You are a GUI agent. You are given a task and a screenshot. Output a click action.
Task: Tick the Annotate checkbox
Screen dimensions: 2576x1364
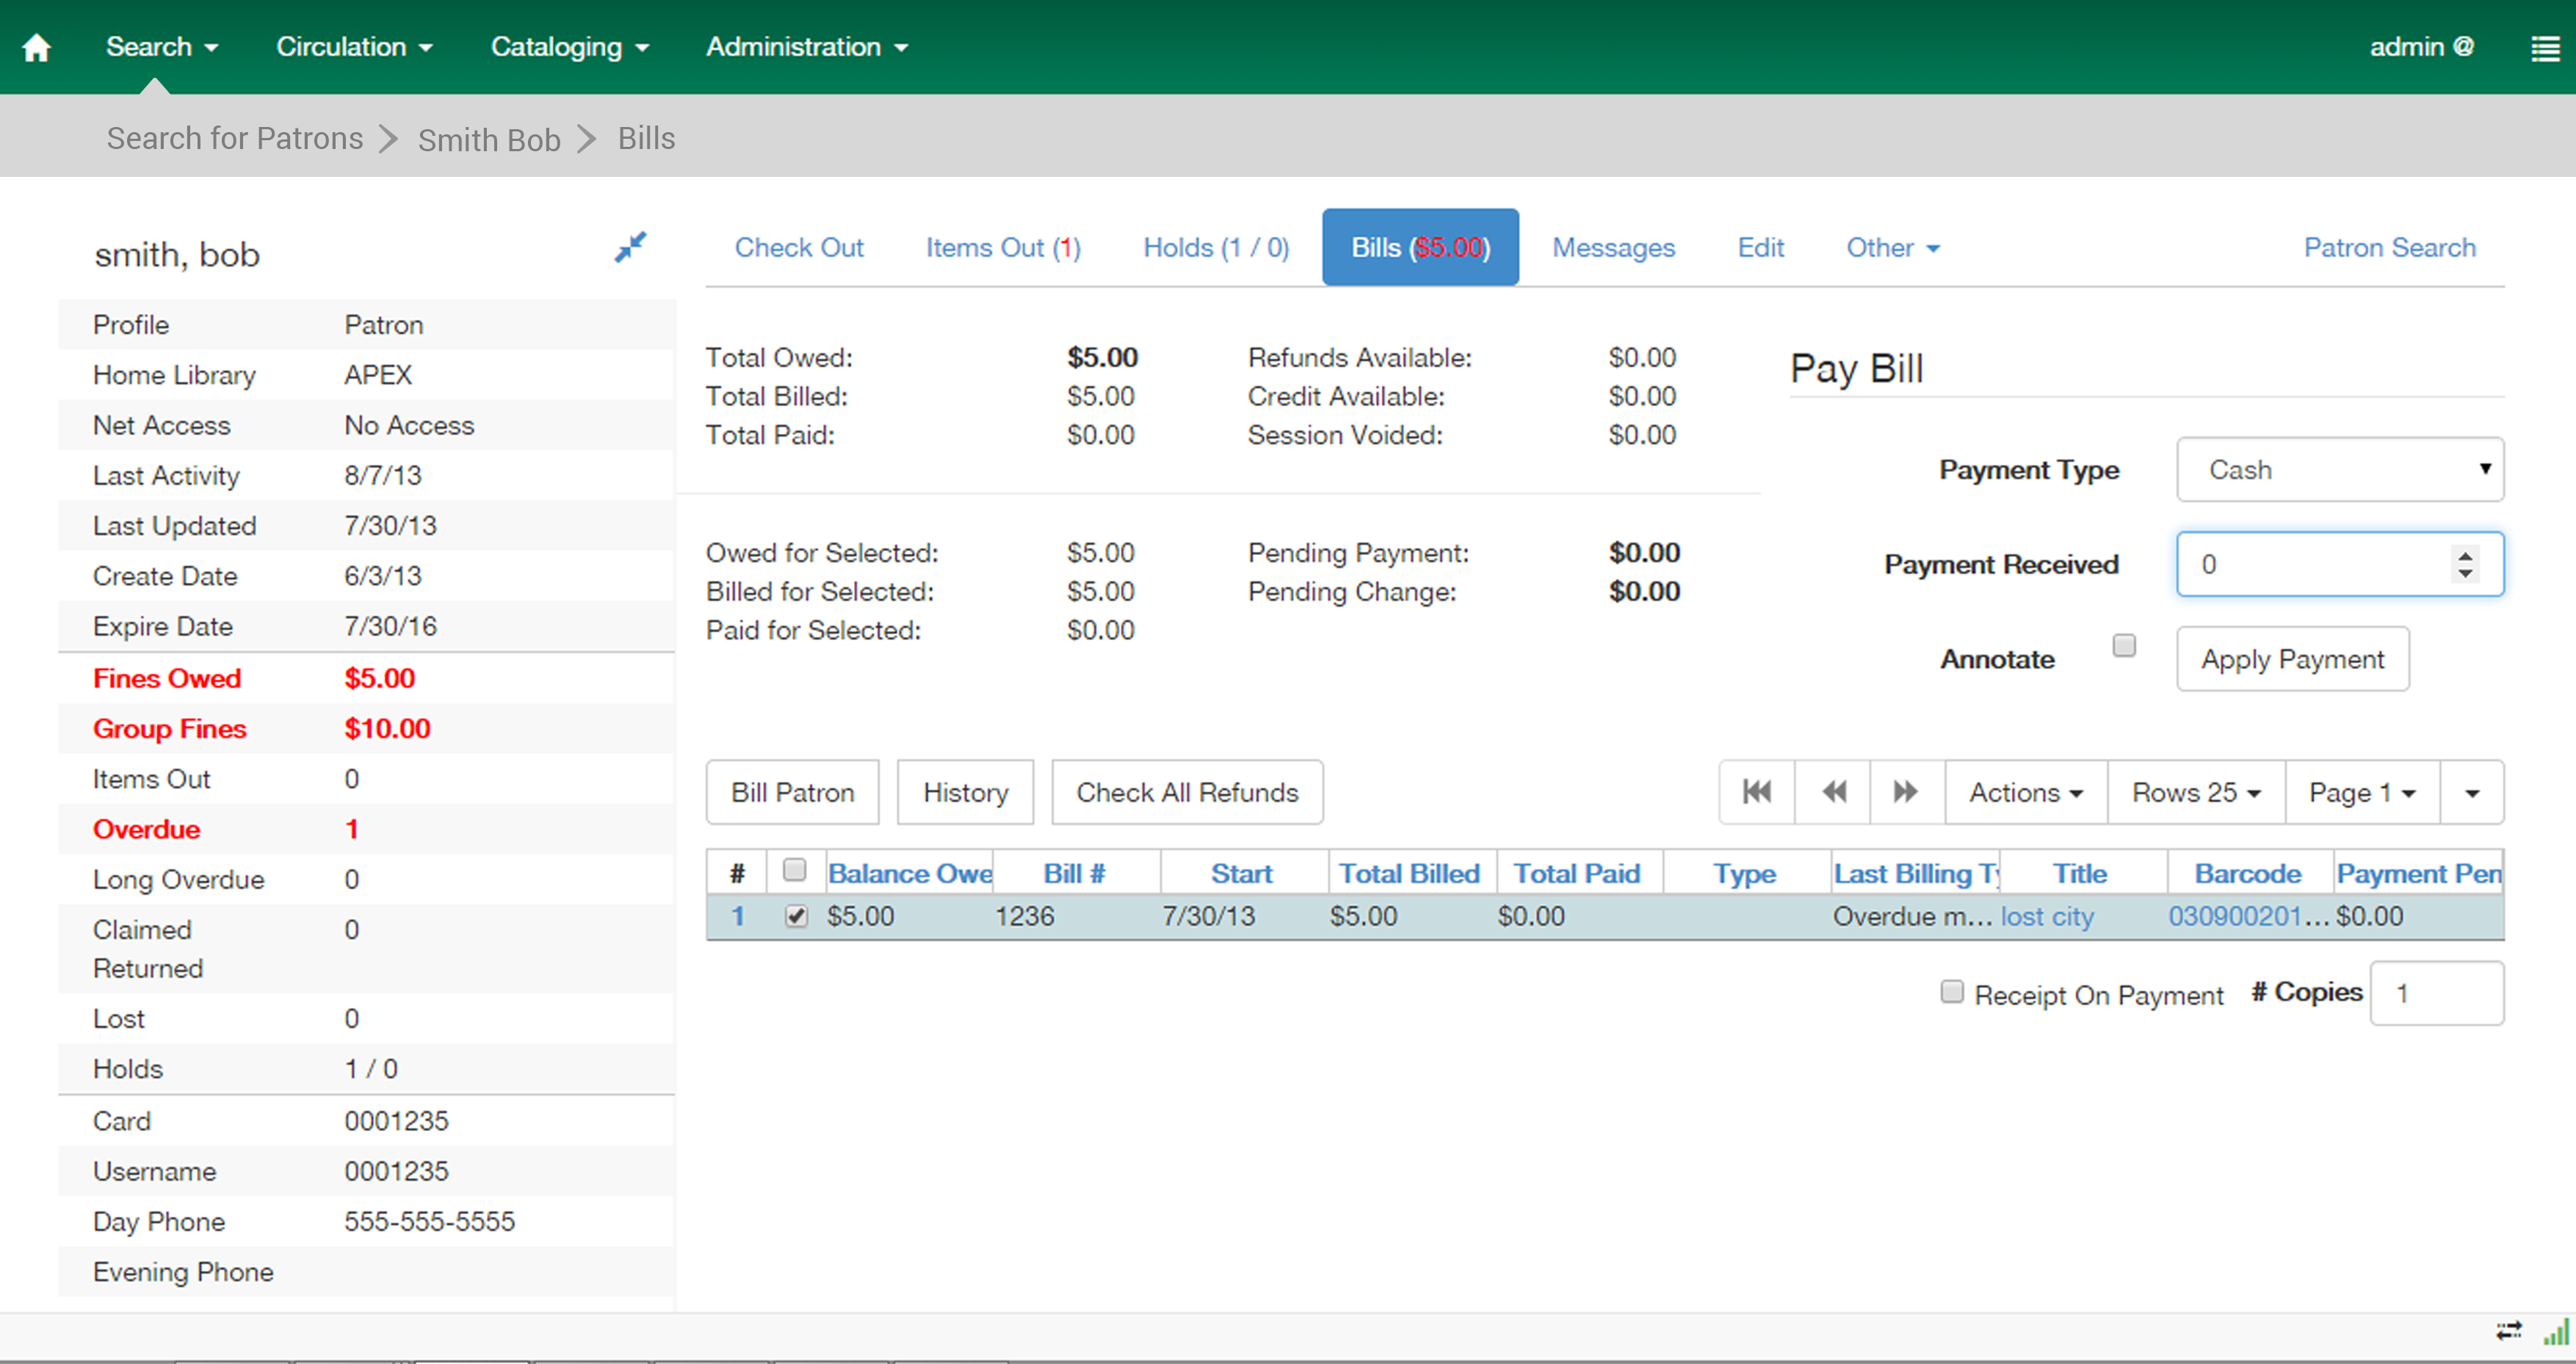(2123, 645)
